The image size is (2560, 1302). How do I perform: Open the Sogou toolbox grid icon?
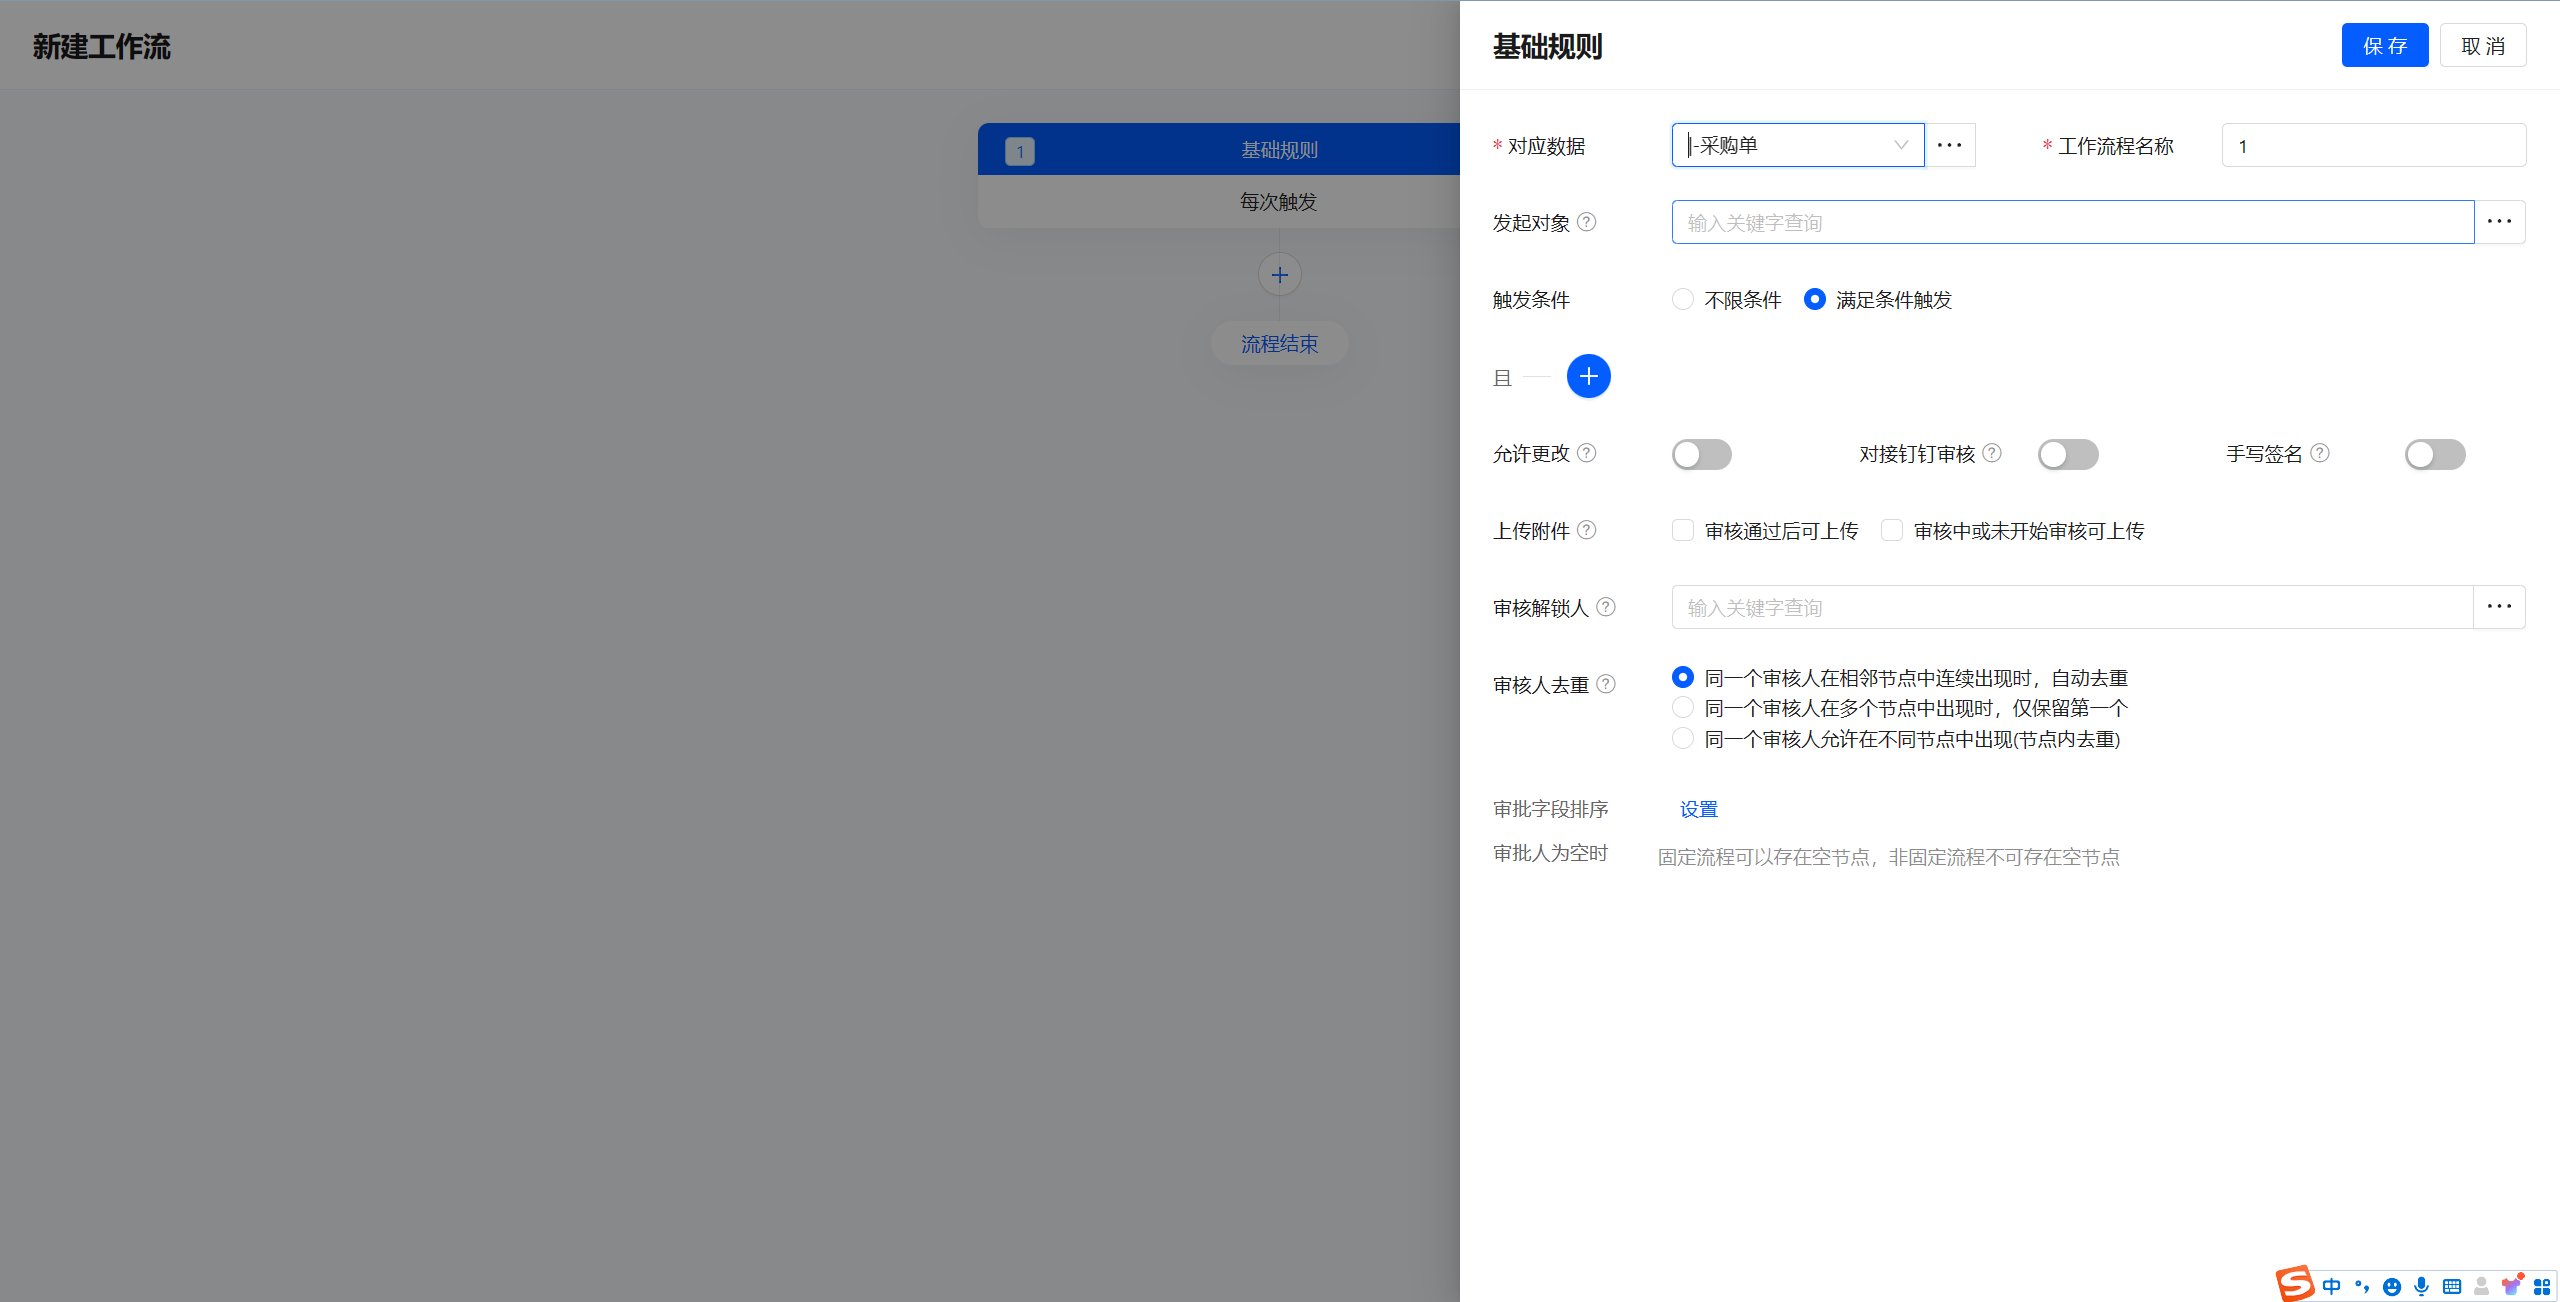(x=2542, y=1287)
